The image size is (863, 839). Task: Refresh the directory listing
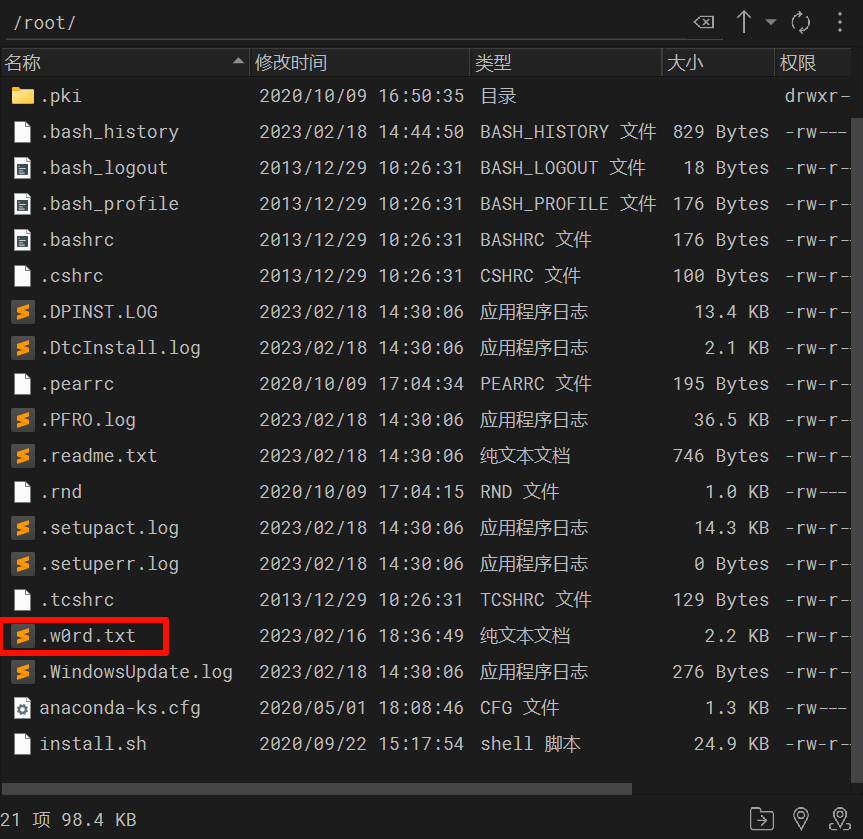[x=800, y=23]
